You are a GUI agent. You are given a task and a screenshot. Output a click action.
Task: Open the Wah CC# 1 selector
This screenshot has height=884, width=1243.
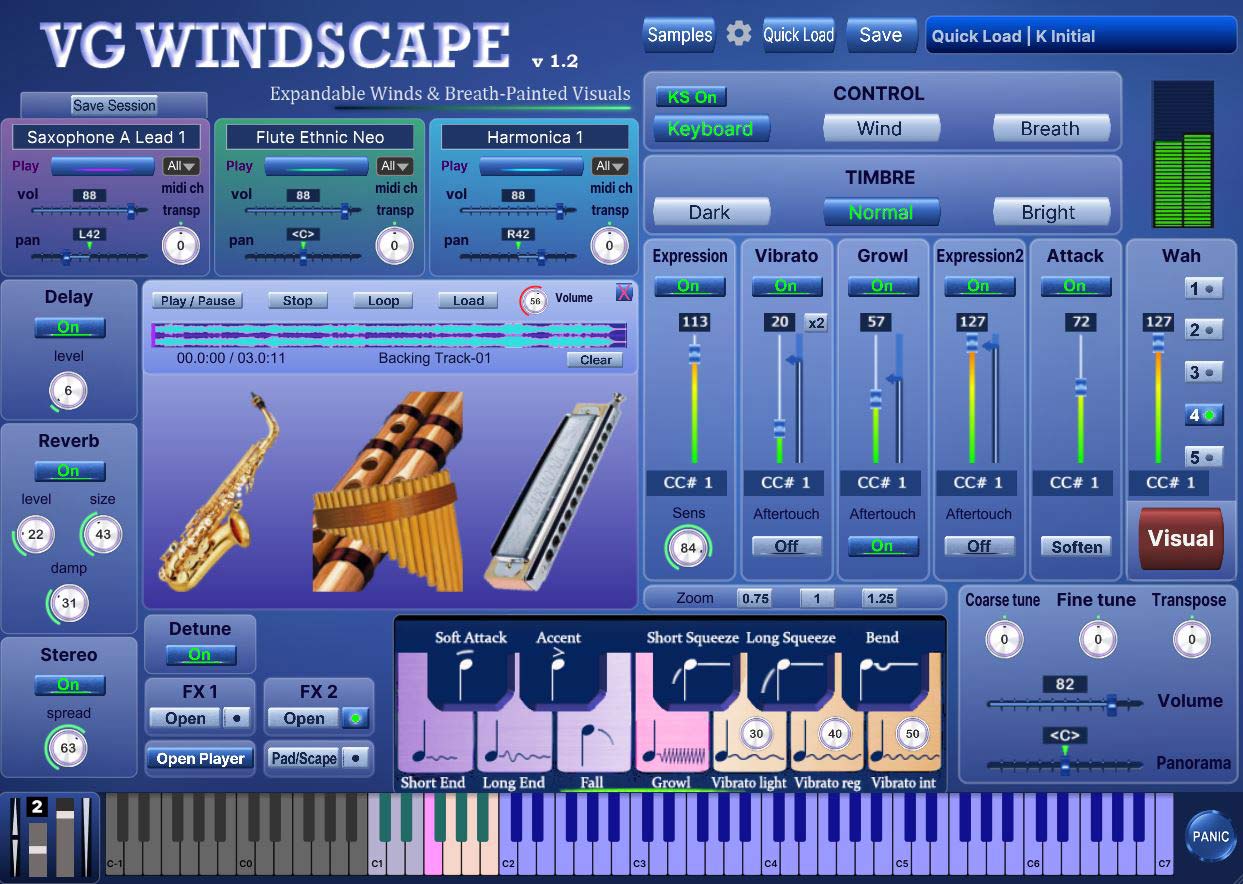click(x=1169, y=482)
